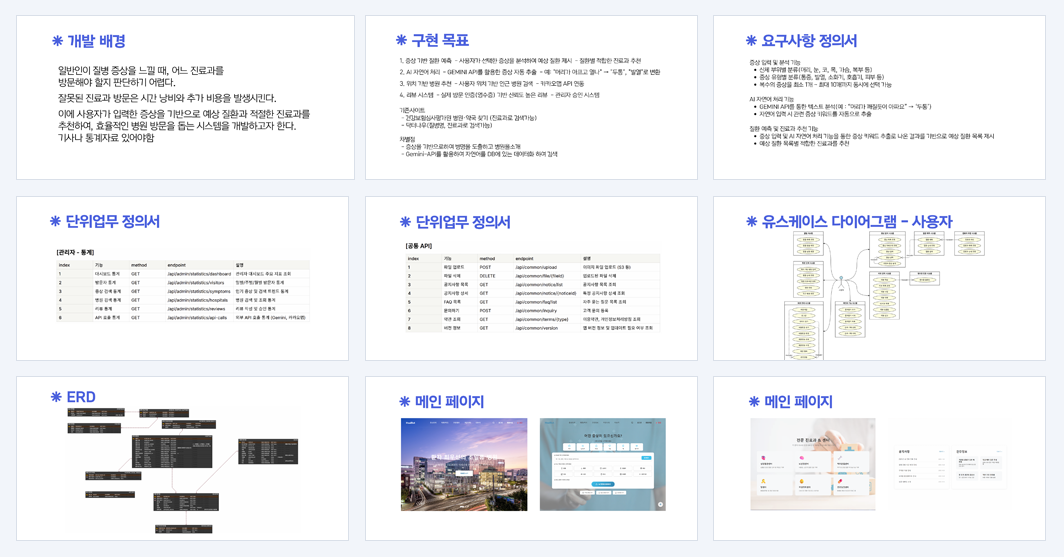
Task: Click the /api/common/faq/list endpoint cell
Action: 536,302
